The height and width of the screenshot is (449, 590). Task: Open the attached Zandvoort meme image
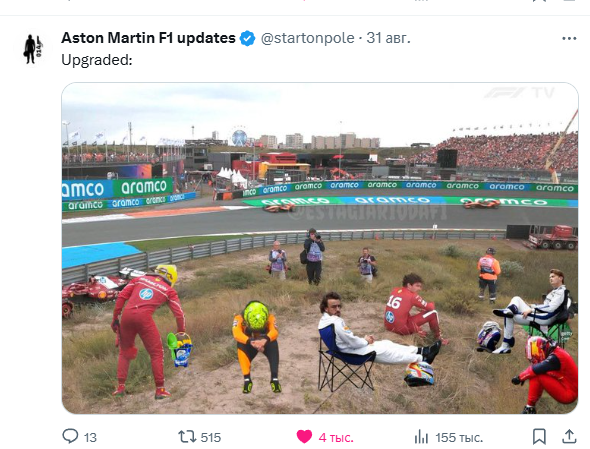(320, 248)
